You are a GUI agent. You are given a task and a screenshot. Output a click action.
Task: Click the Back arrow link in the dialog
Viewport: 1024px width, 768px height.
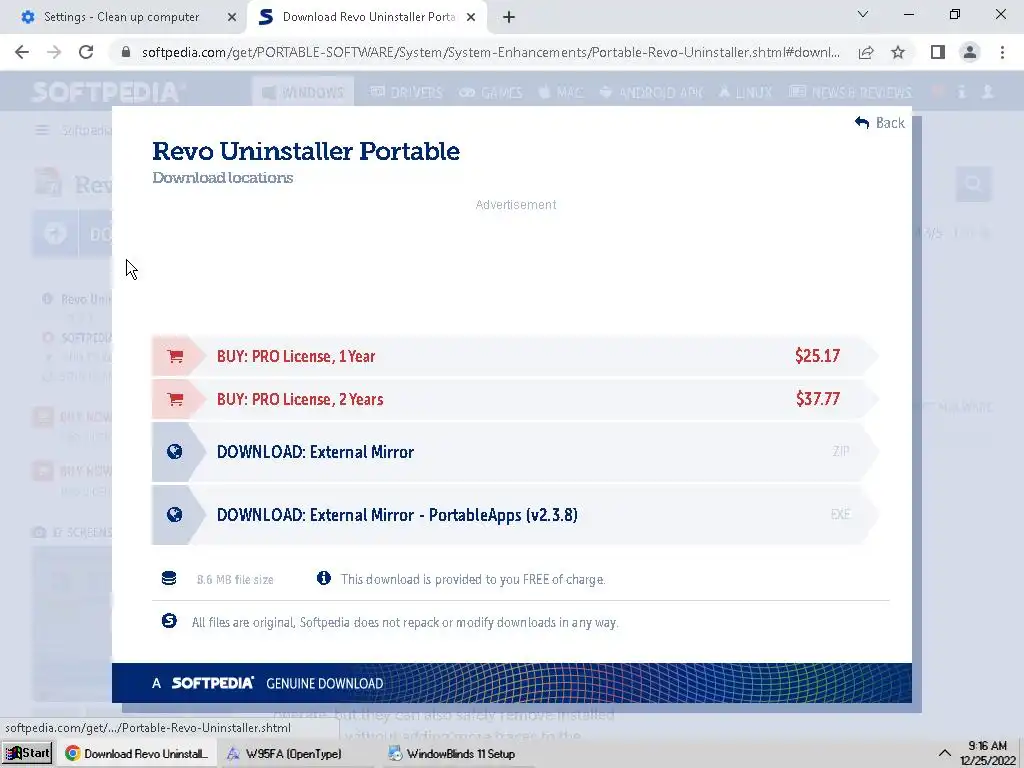tap(879, 123)
